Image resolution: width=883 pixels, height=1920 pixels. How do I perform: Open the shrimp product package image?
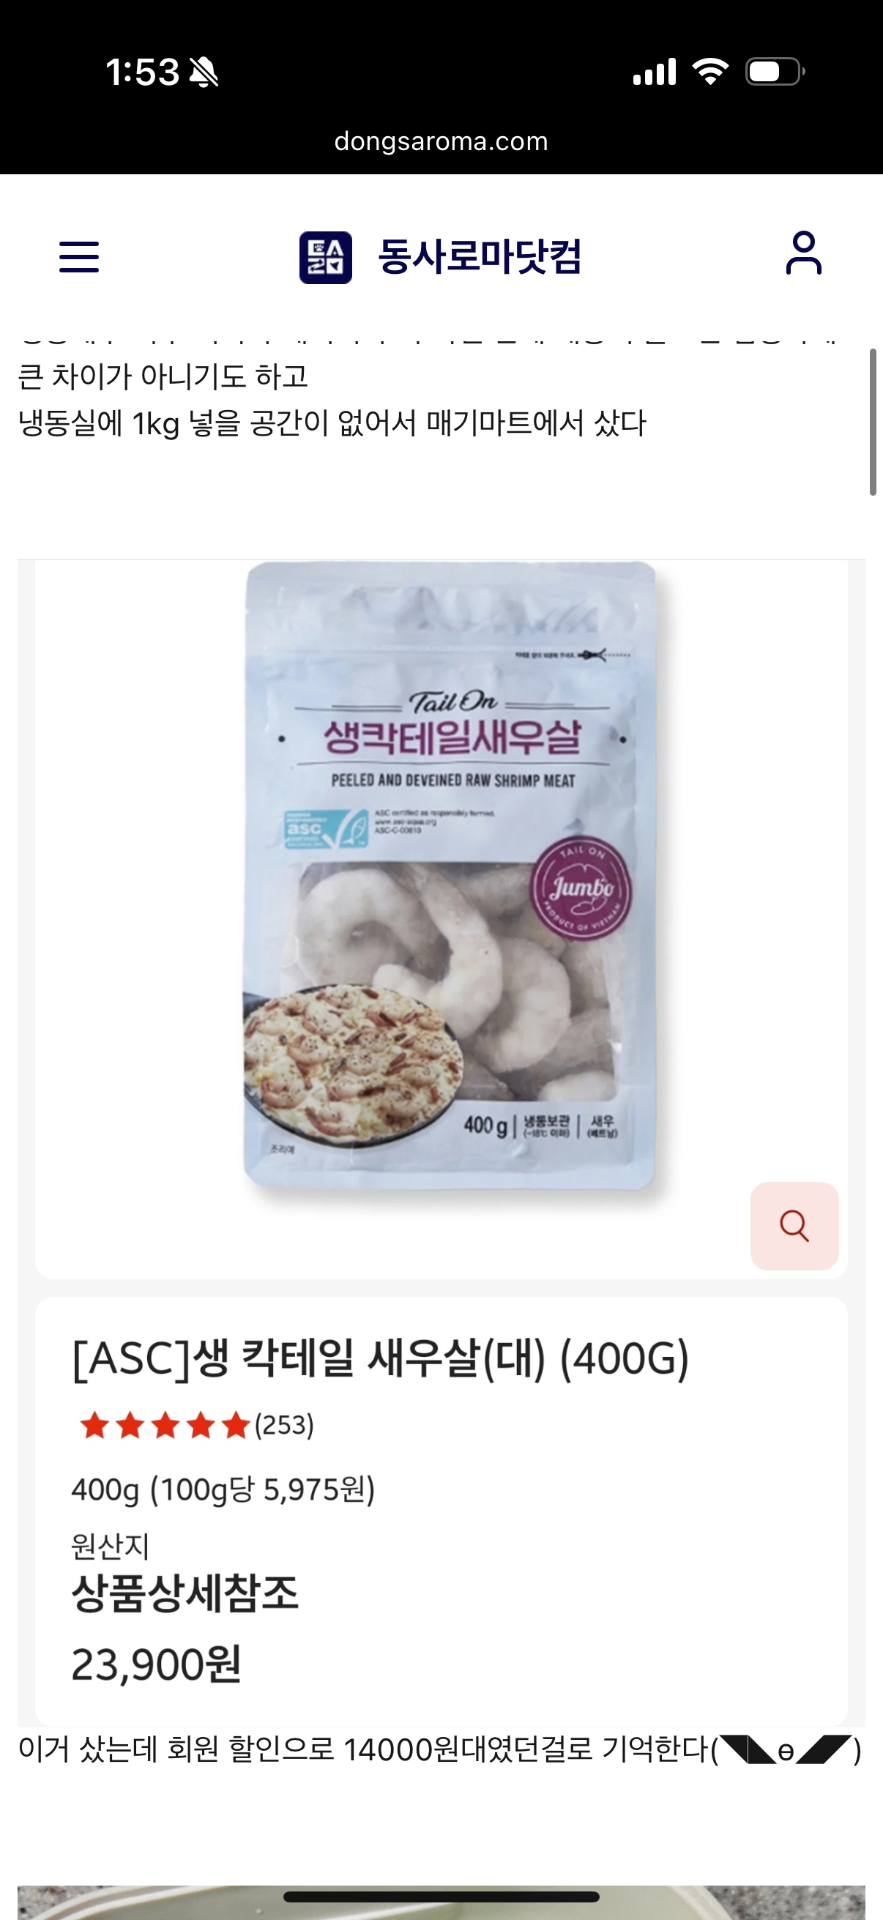(x=450, y=877)
